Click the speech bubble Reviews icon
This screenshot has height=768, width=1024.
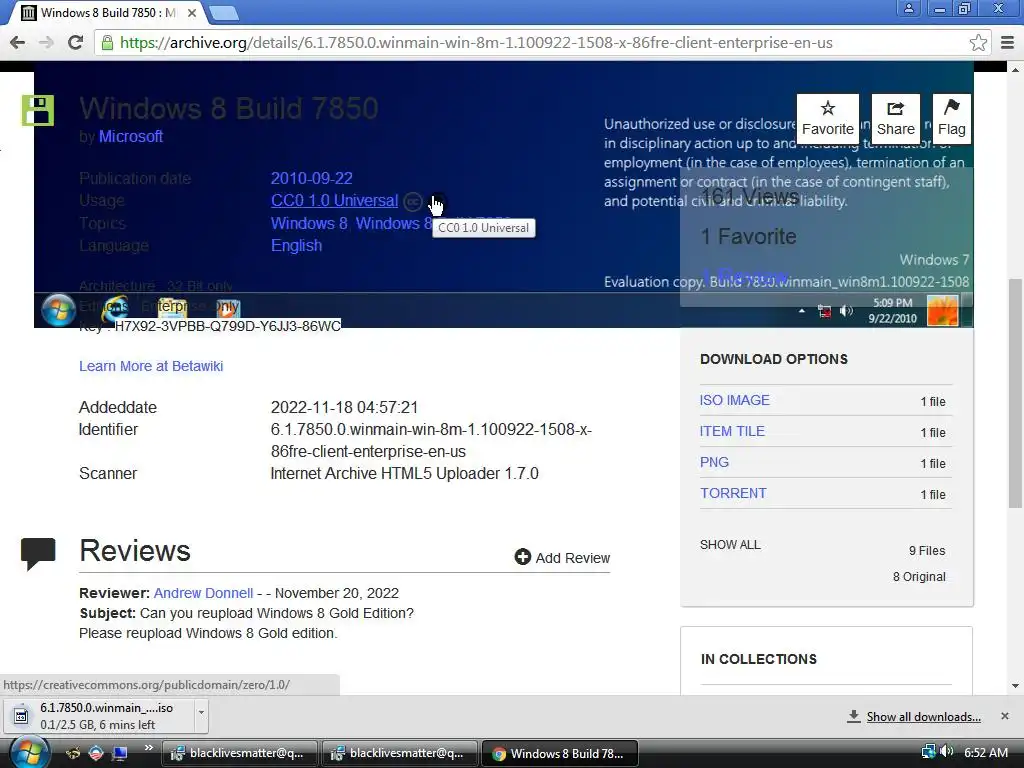38,552
